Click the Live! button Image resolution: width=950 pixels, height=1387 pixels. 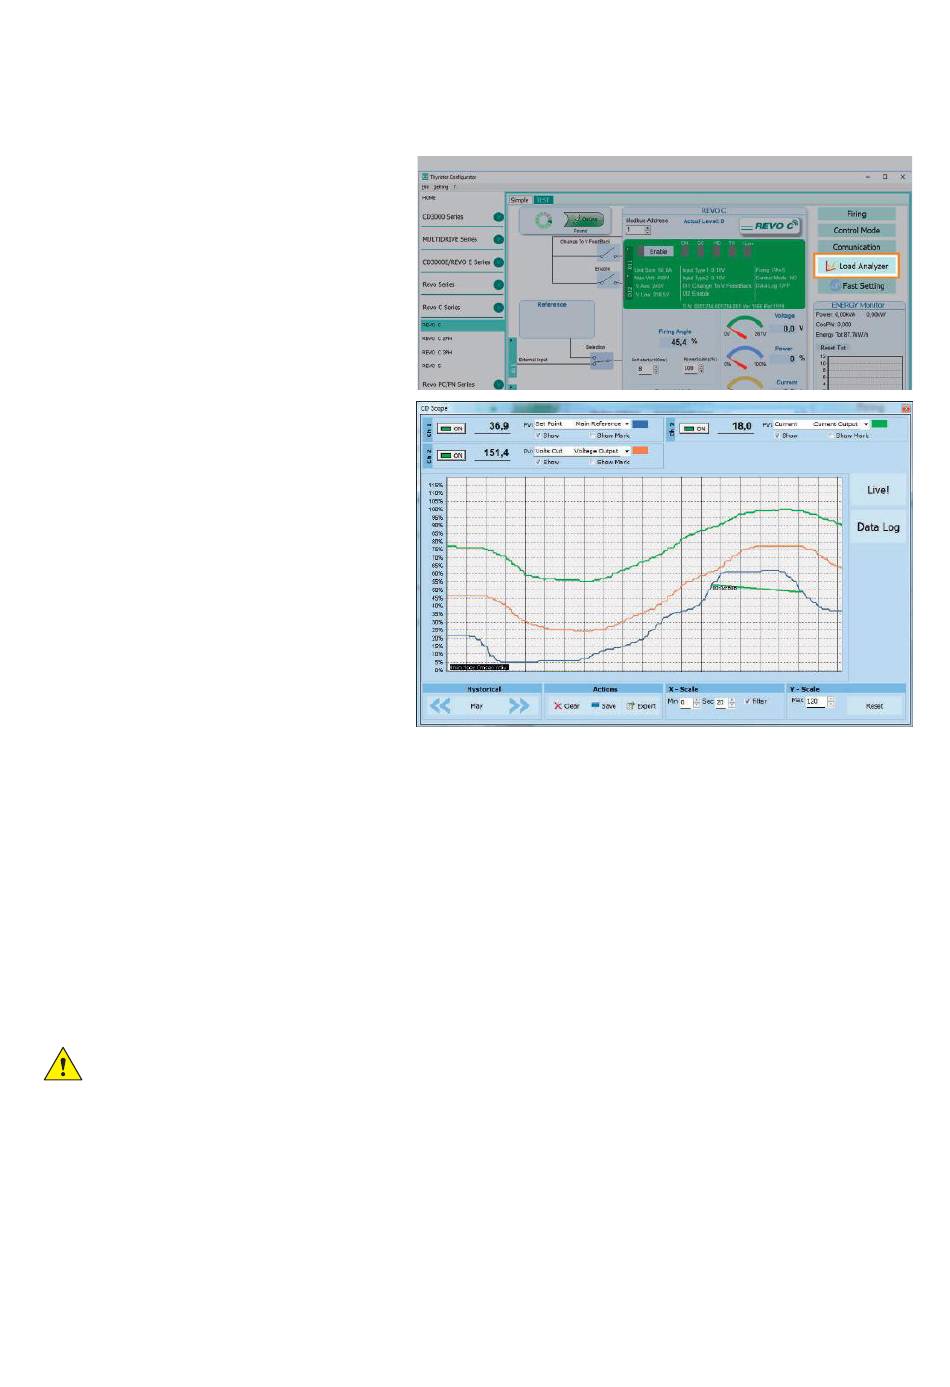coord(878,490)
